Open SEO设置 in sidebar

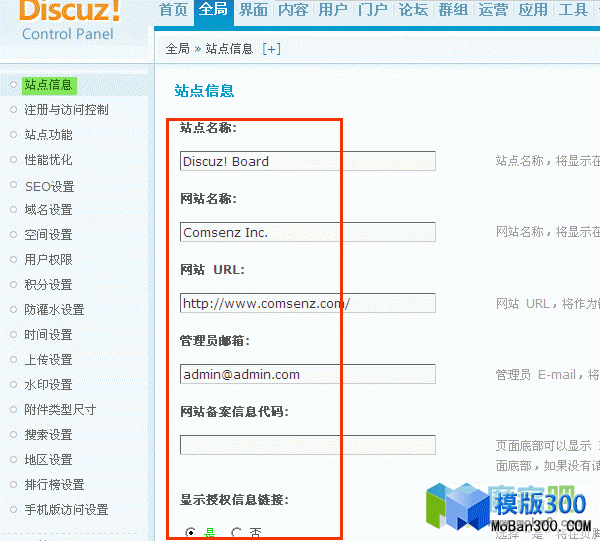pyautogui.click(x=49, y=186)
